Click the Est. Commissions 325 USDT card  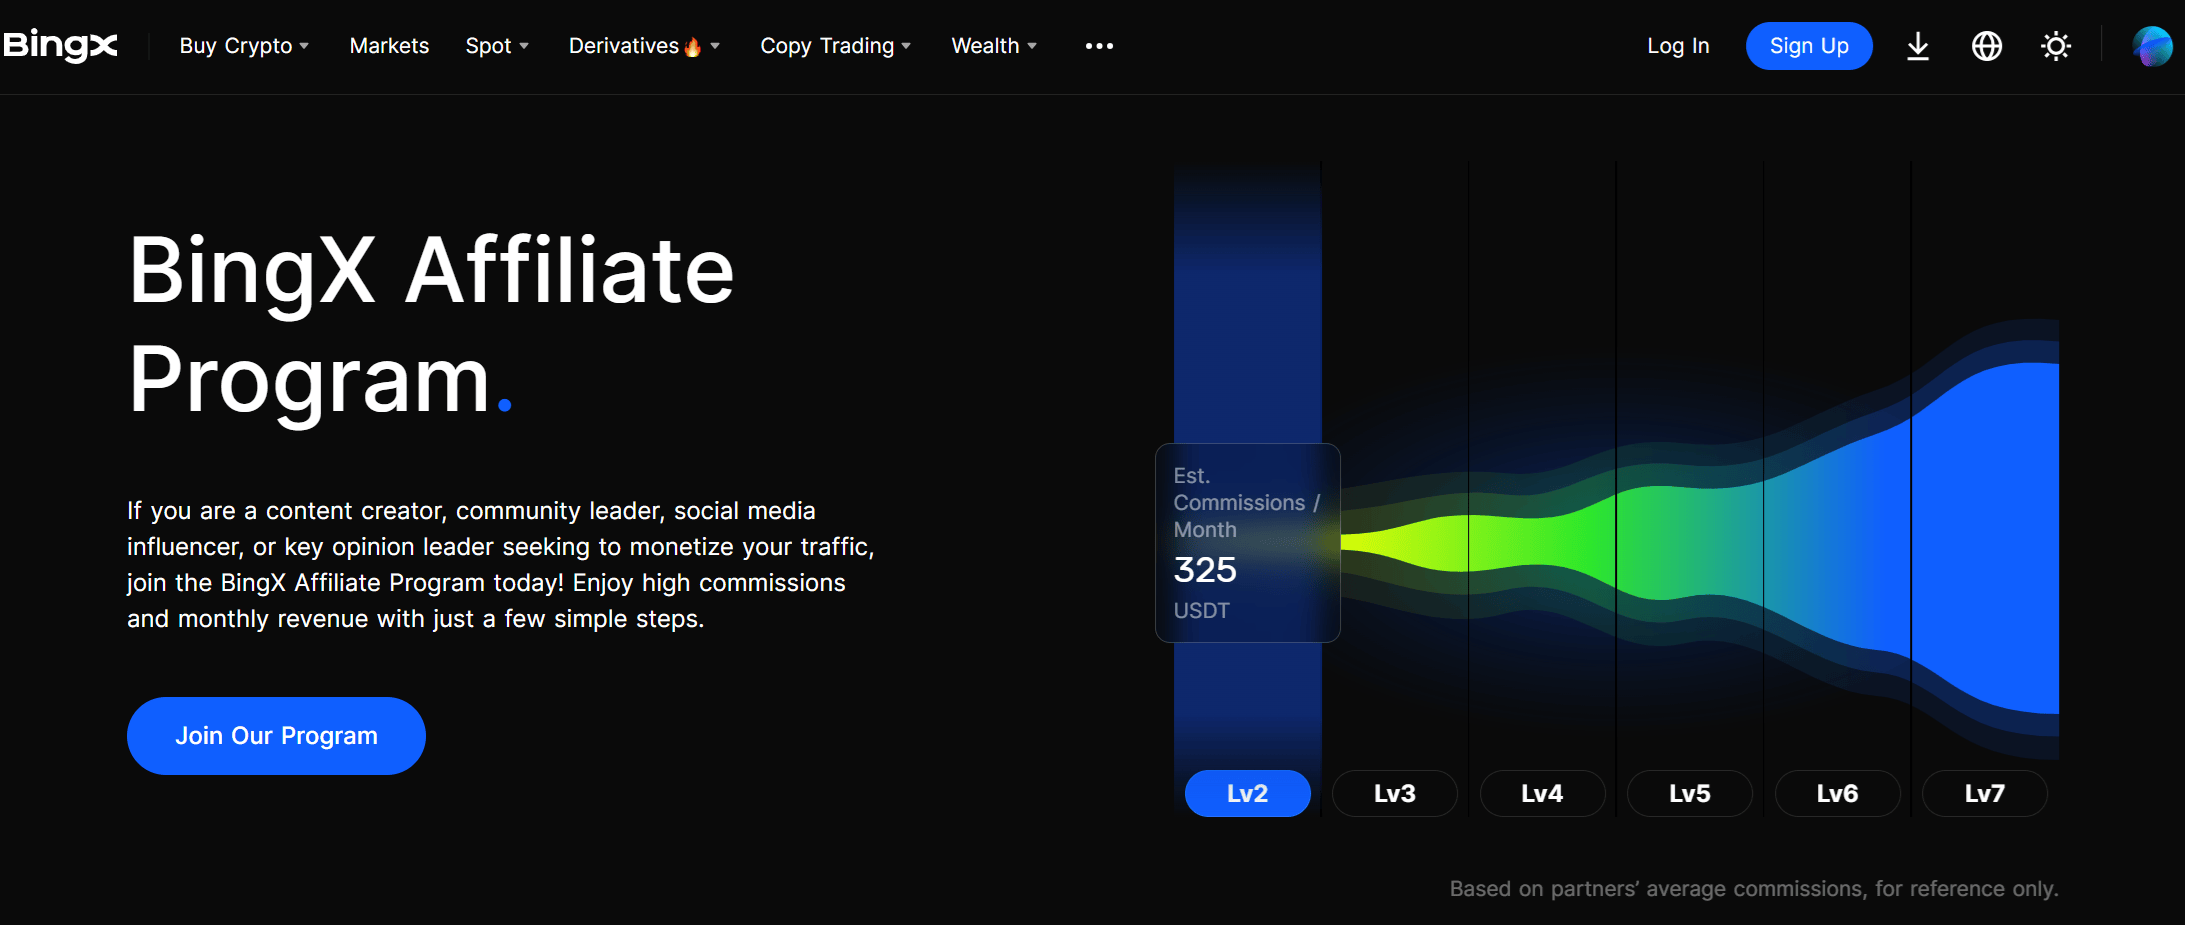coord(1247,543)
